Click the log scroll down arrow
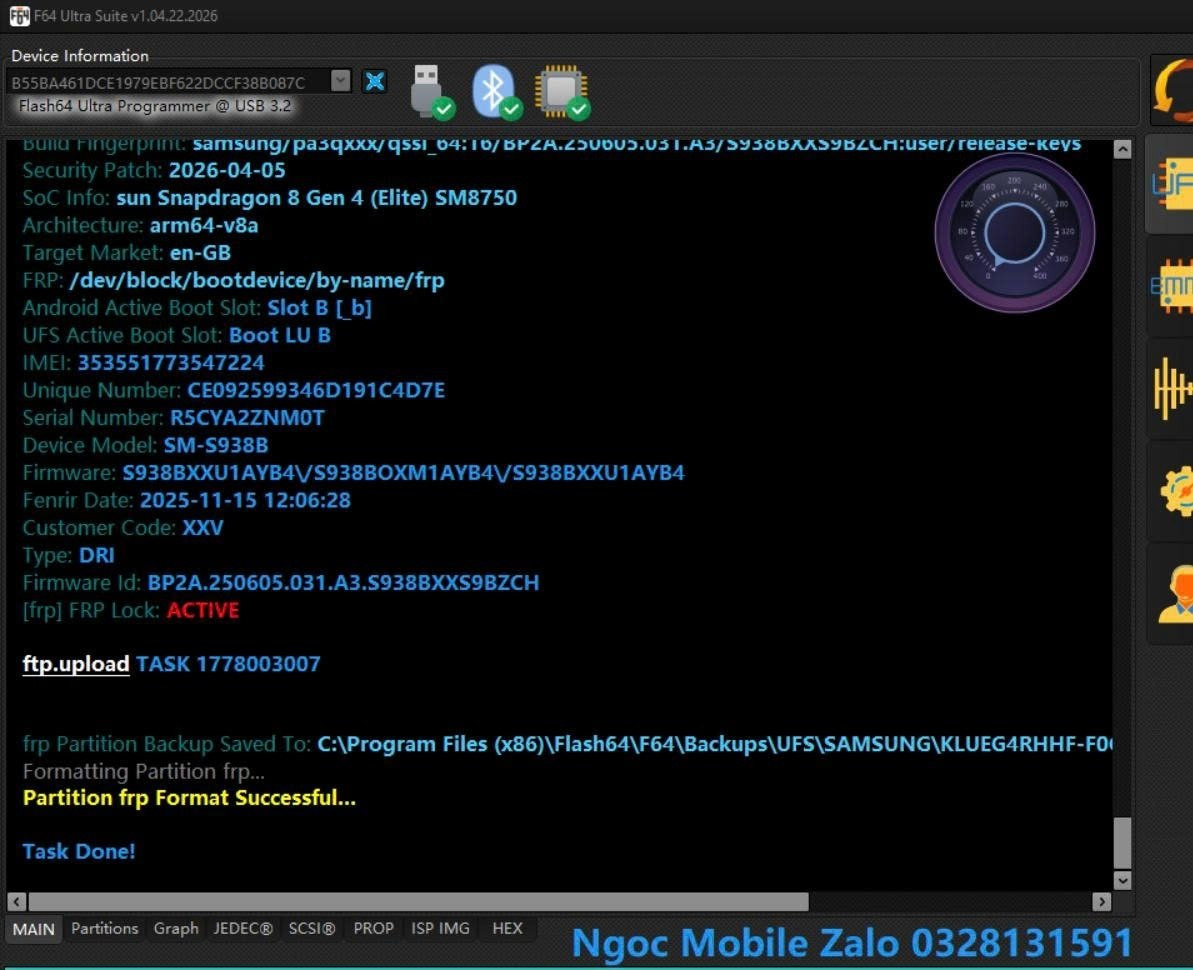This screenshot has width=1193, height=970. [1122, 880]
